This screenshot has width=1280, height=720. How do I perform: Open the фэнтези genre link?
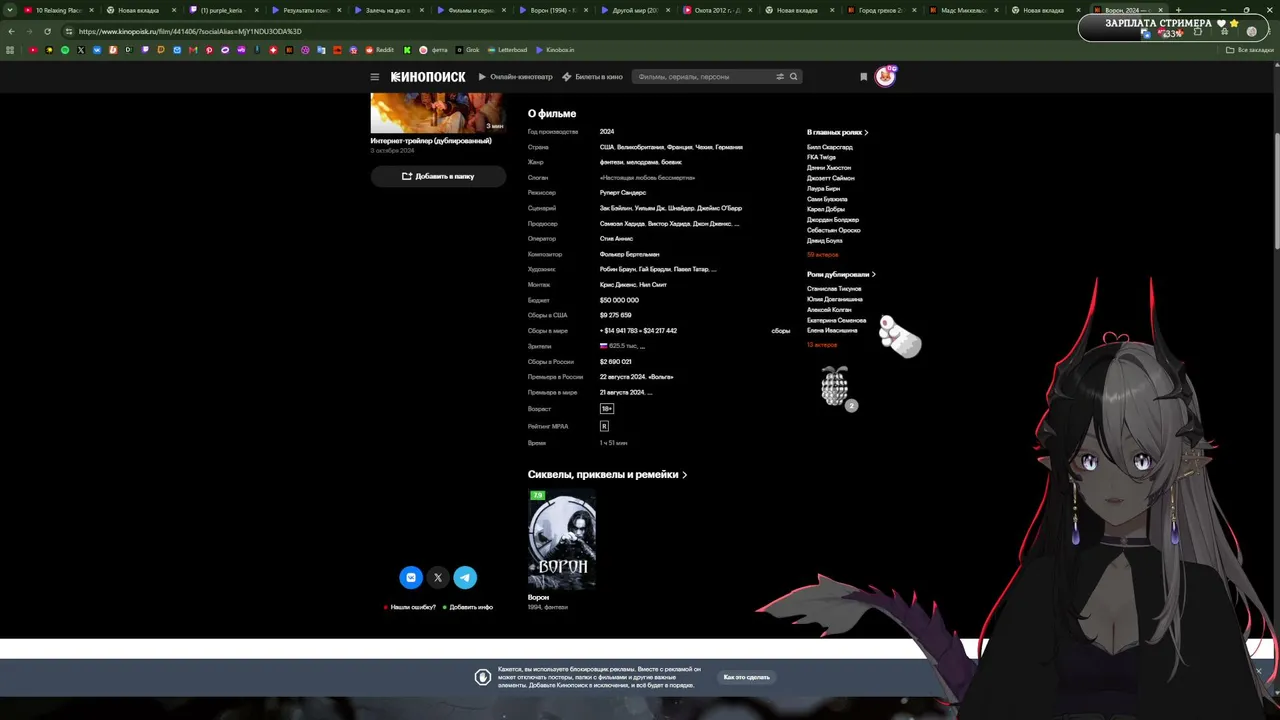pyautogui.click(x=611, y=162)
